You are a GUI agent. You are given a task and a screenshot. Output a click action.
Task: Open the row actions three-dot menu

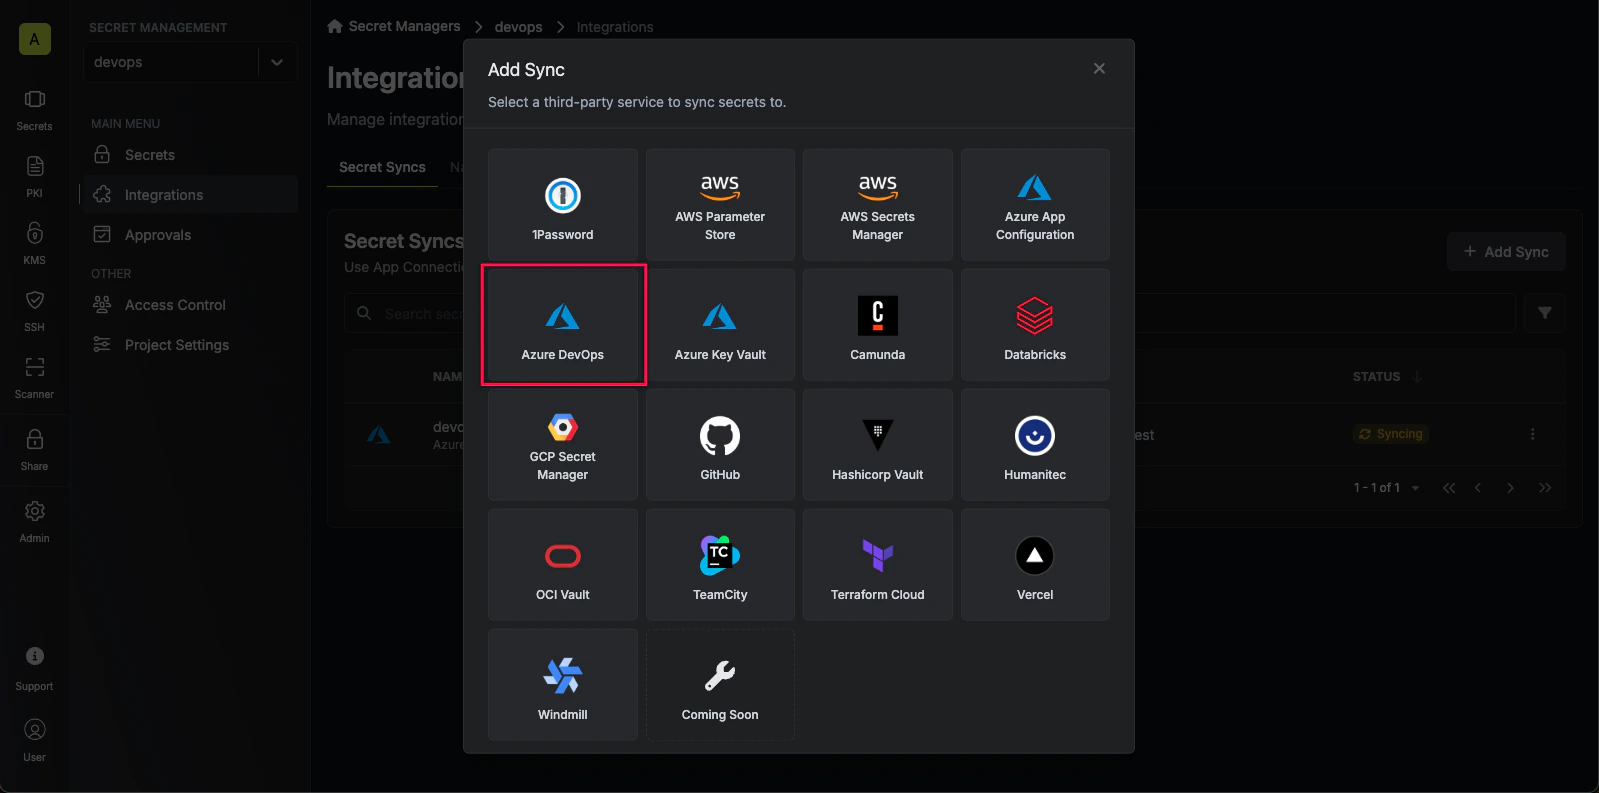[x=1532, y=434]
